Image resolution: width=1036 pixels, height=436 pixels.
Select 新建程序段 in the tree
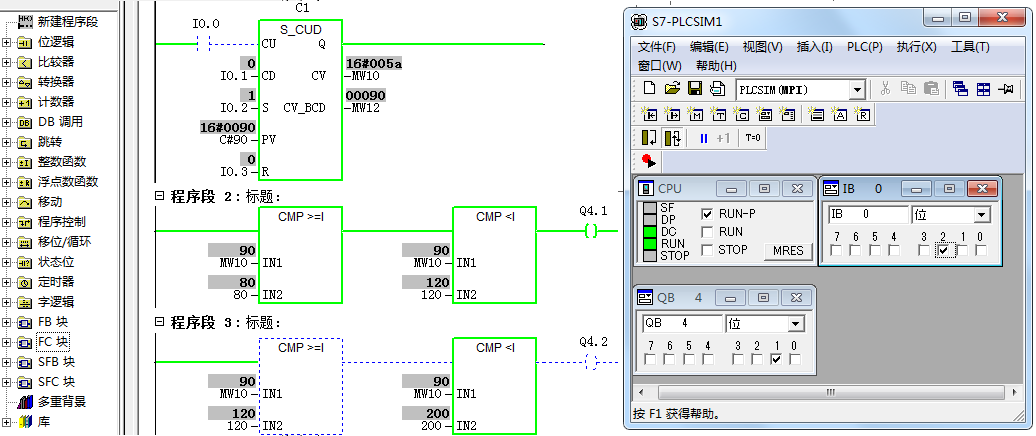(67, 22)
